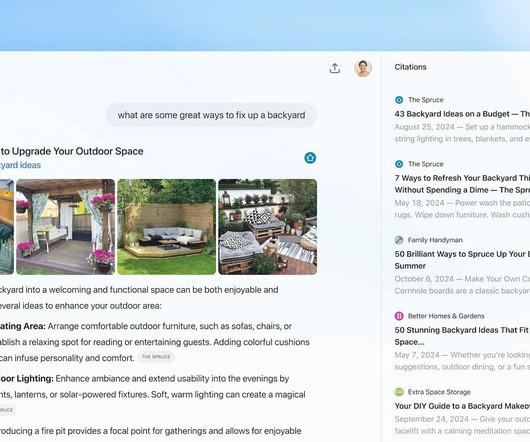Open 'Your DIY Guide to a Backyard Makeover'
530x442 pixels.
point(462,406)
